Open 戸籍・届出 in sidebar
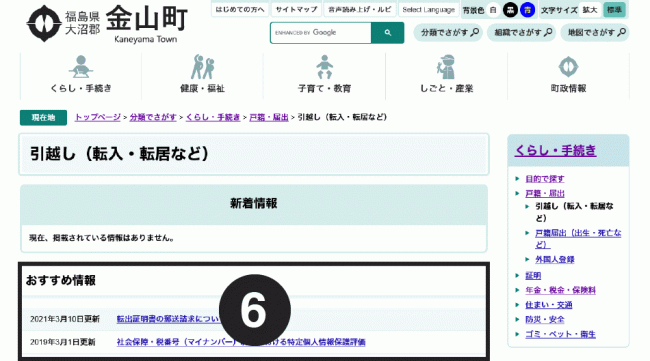 click(x=545, y=194)
